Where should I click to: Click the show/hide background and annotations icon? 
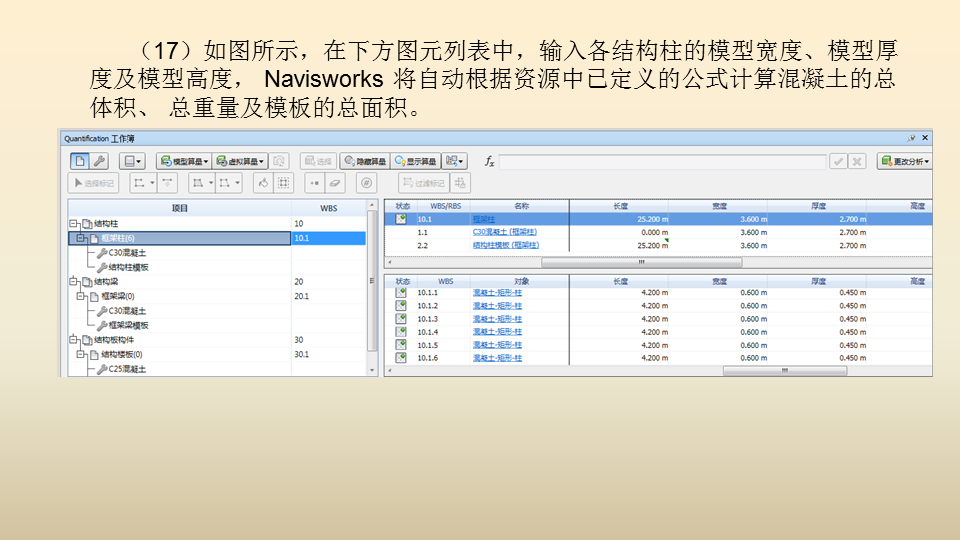pyautogui.click(x=460, y=182)
